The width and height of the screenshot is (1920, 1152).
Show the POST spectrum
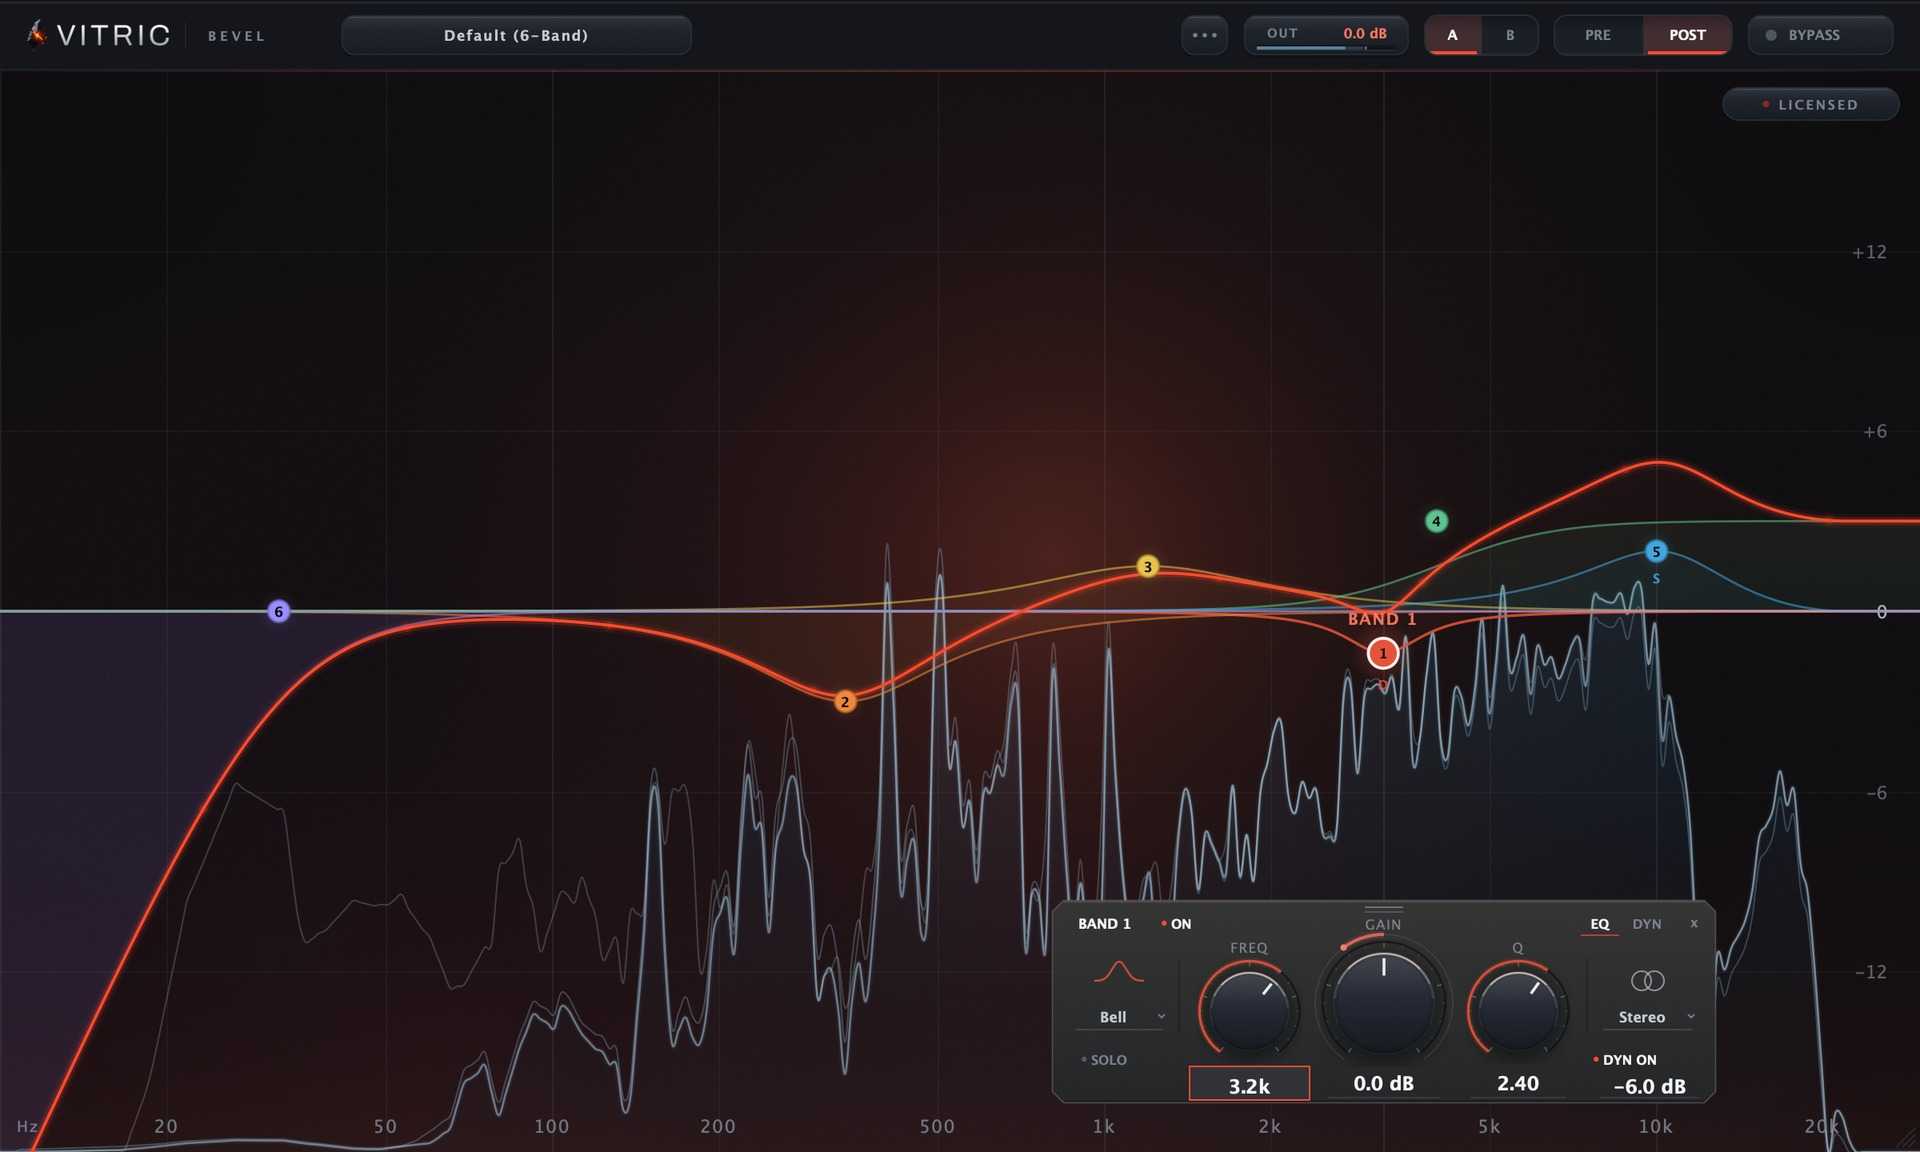point(1687,35)
